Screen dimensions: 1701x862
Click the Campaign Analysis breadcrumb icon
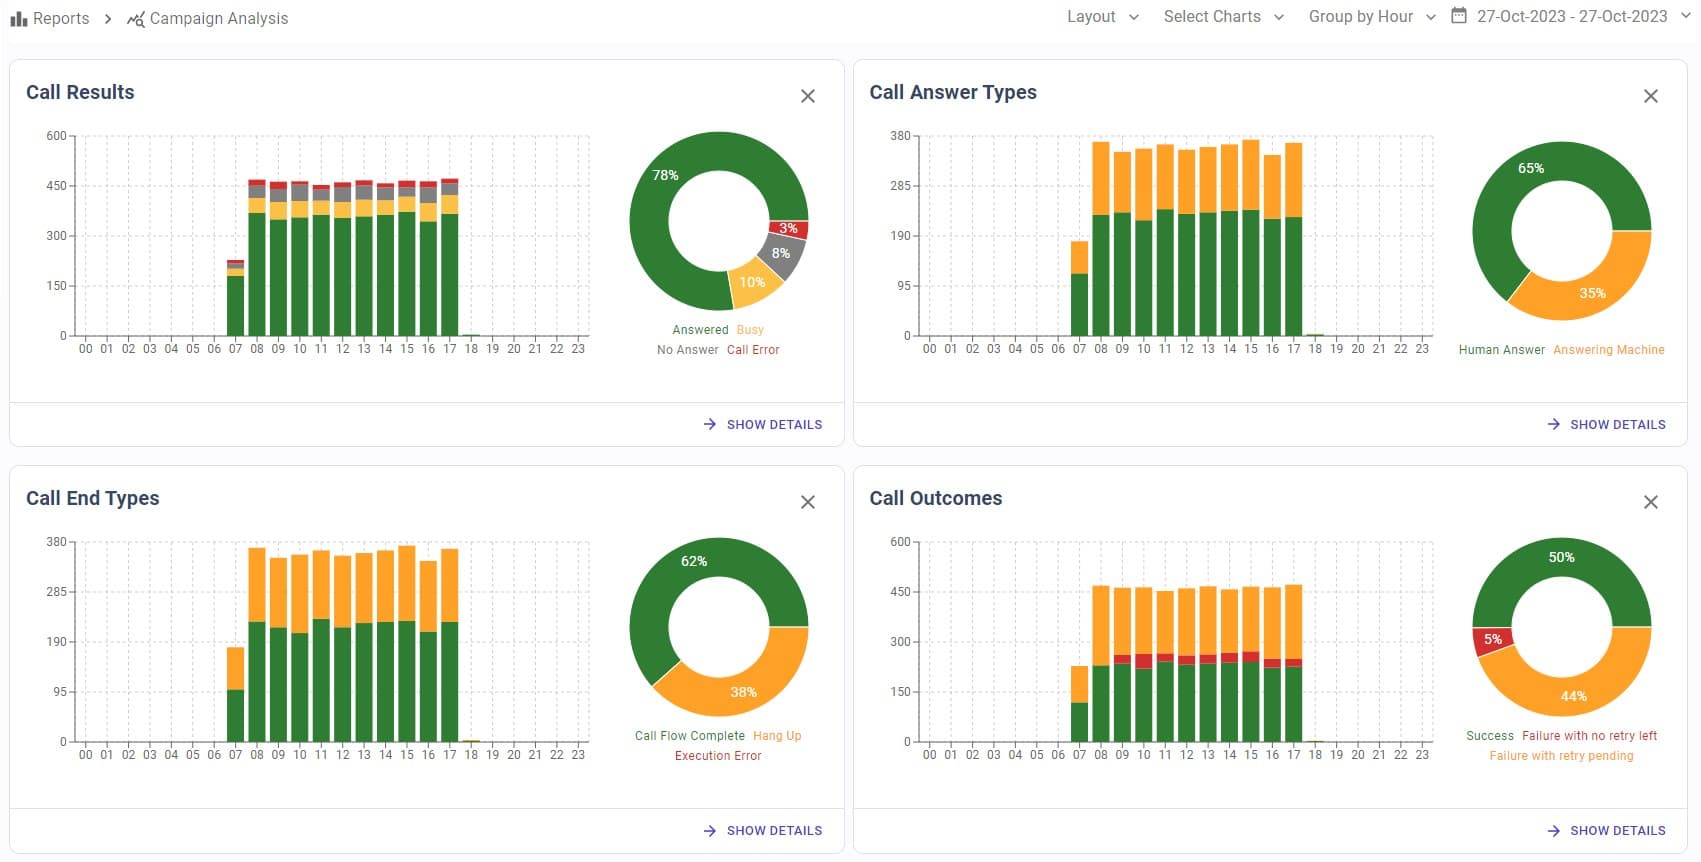(x=136, y=19)
